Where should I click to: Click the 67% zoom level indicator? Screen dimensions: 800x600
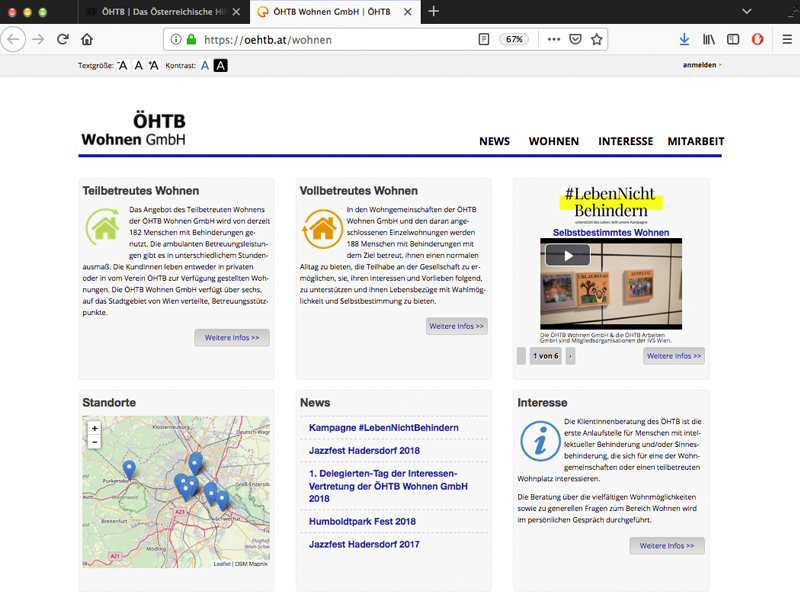(x=514, y=39)
